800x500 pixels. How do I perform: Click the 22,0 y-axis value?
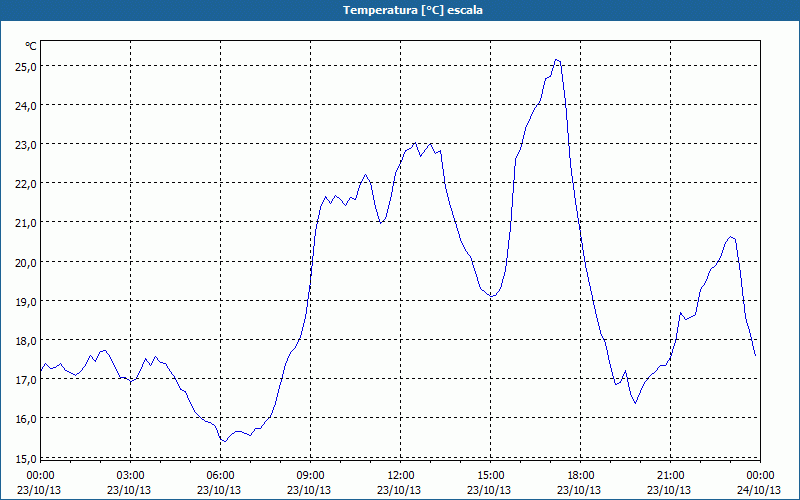coord(27,184)
